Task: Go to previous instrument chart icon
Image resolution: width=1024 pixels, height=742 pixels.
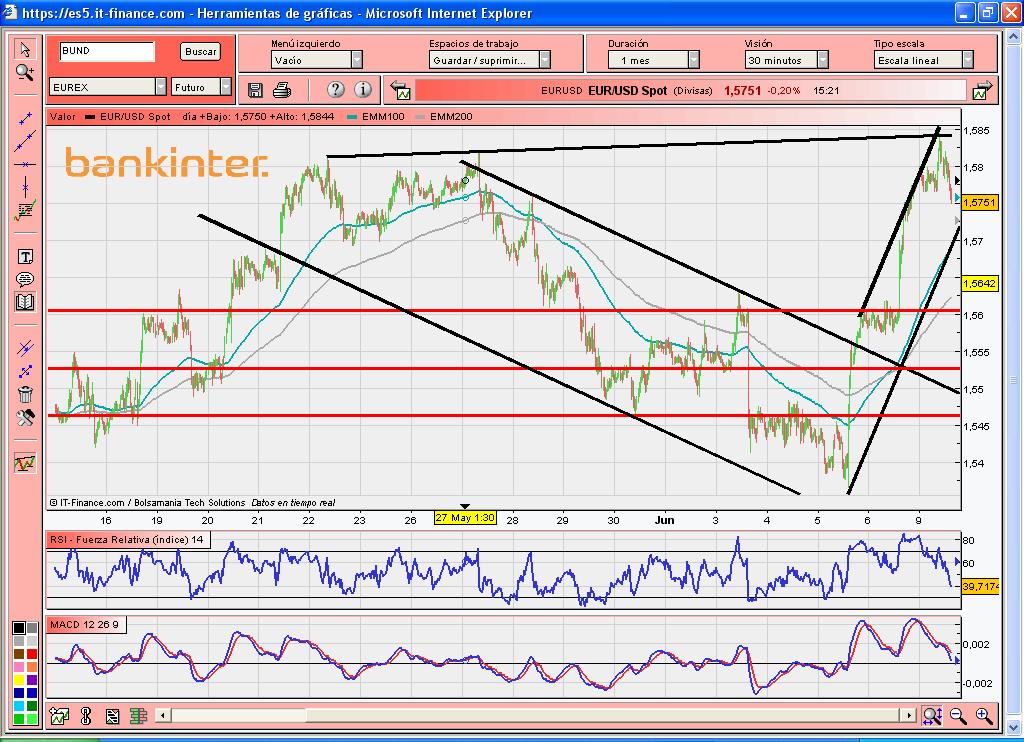Action: [x=400, y=90]
